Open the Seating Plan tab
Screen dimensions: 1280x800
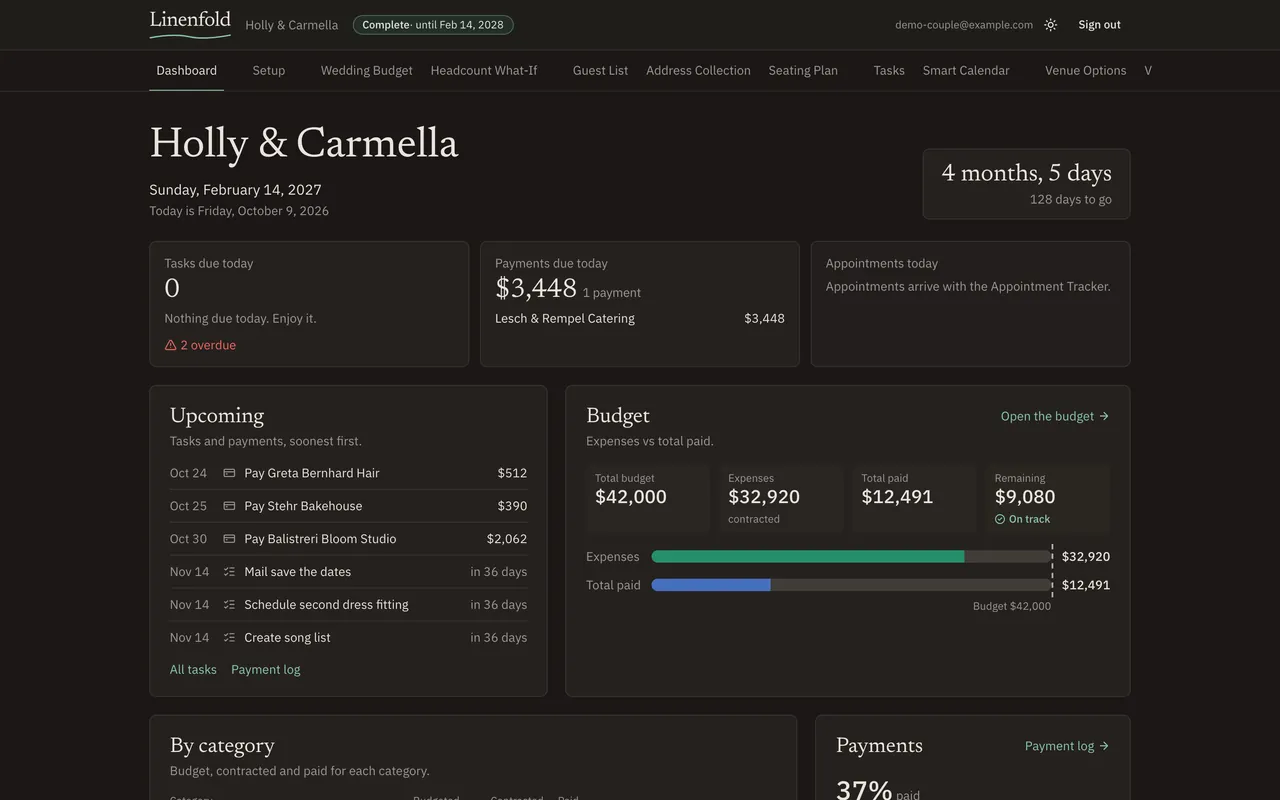[803, 70]
